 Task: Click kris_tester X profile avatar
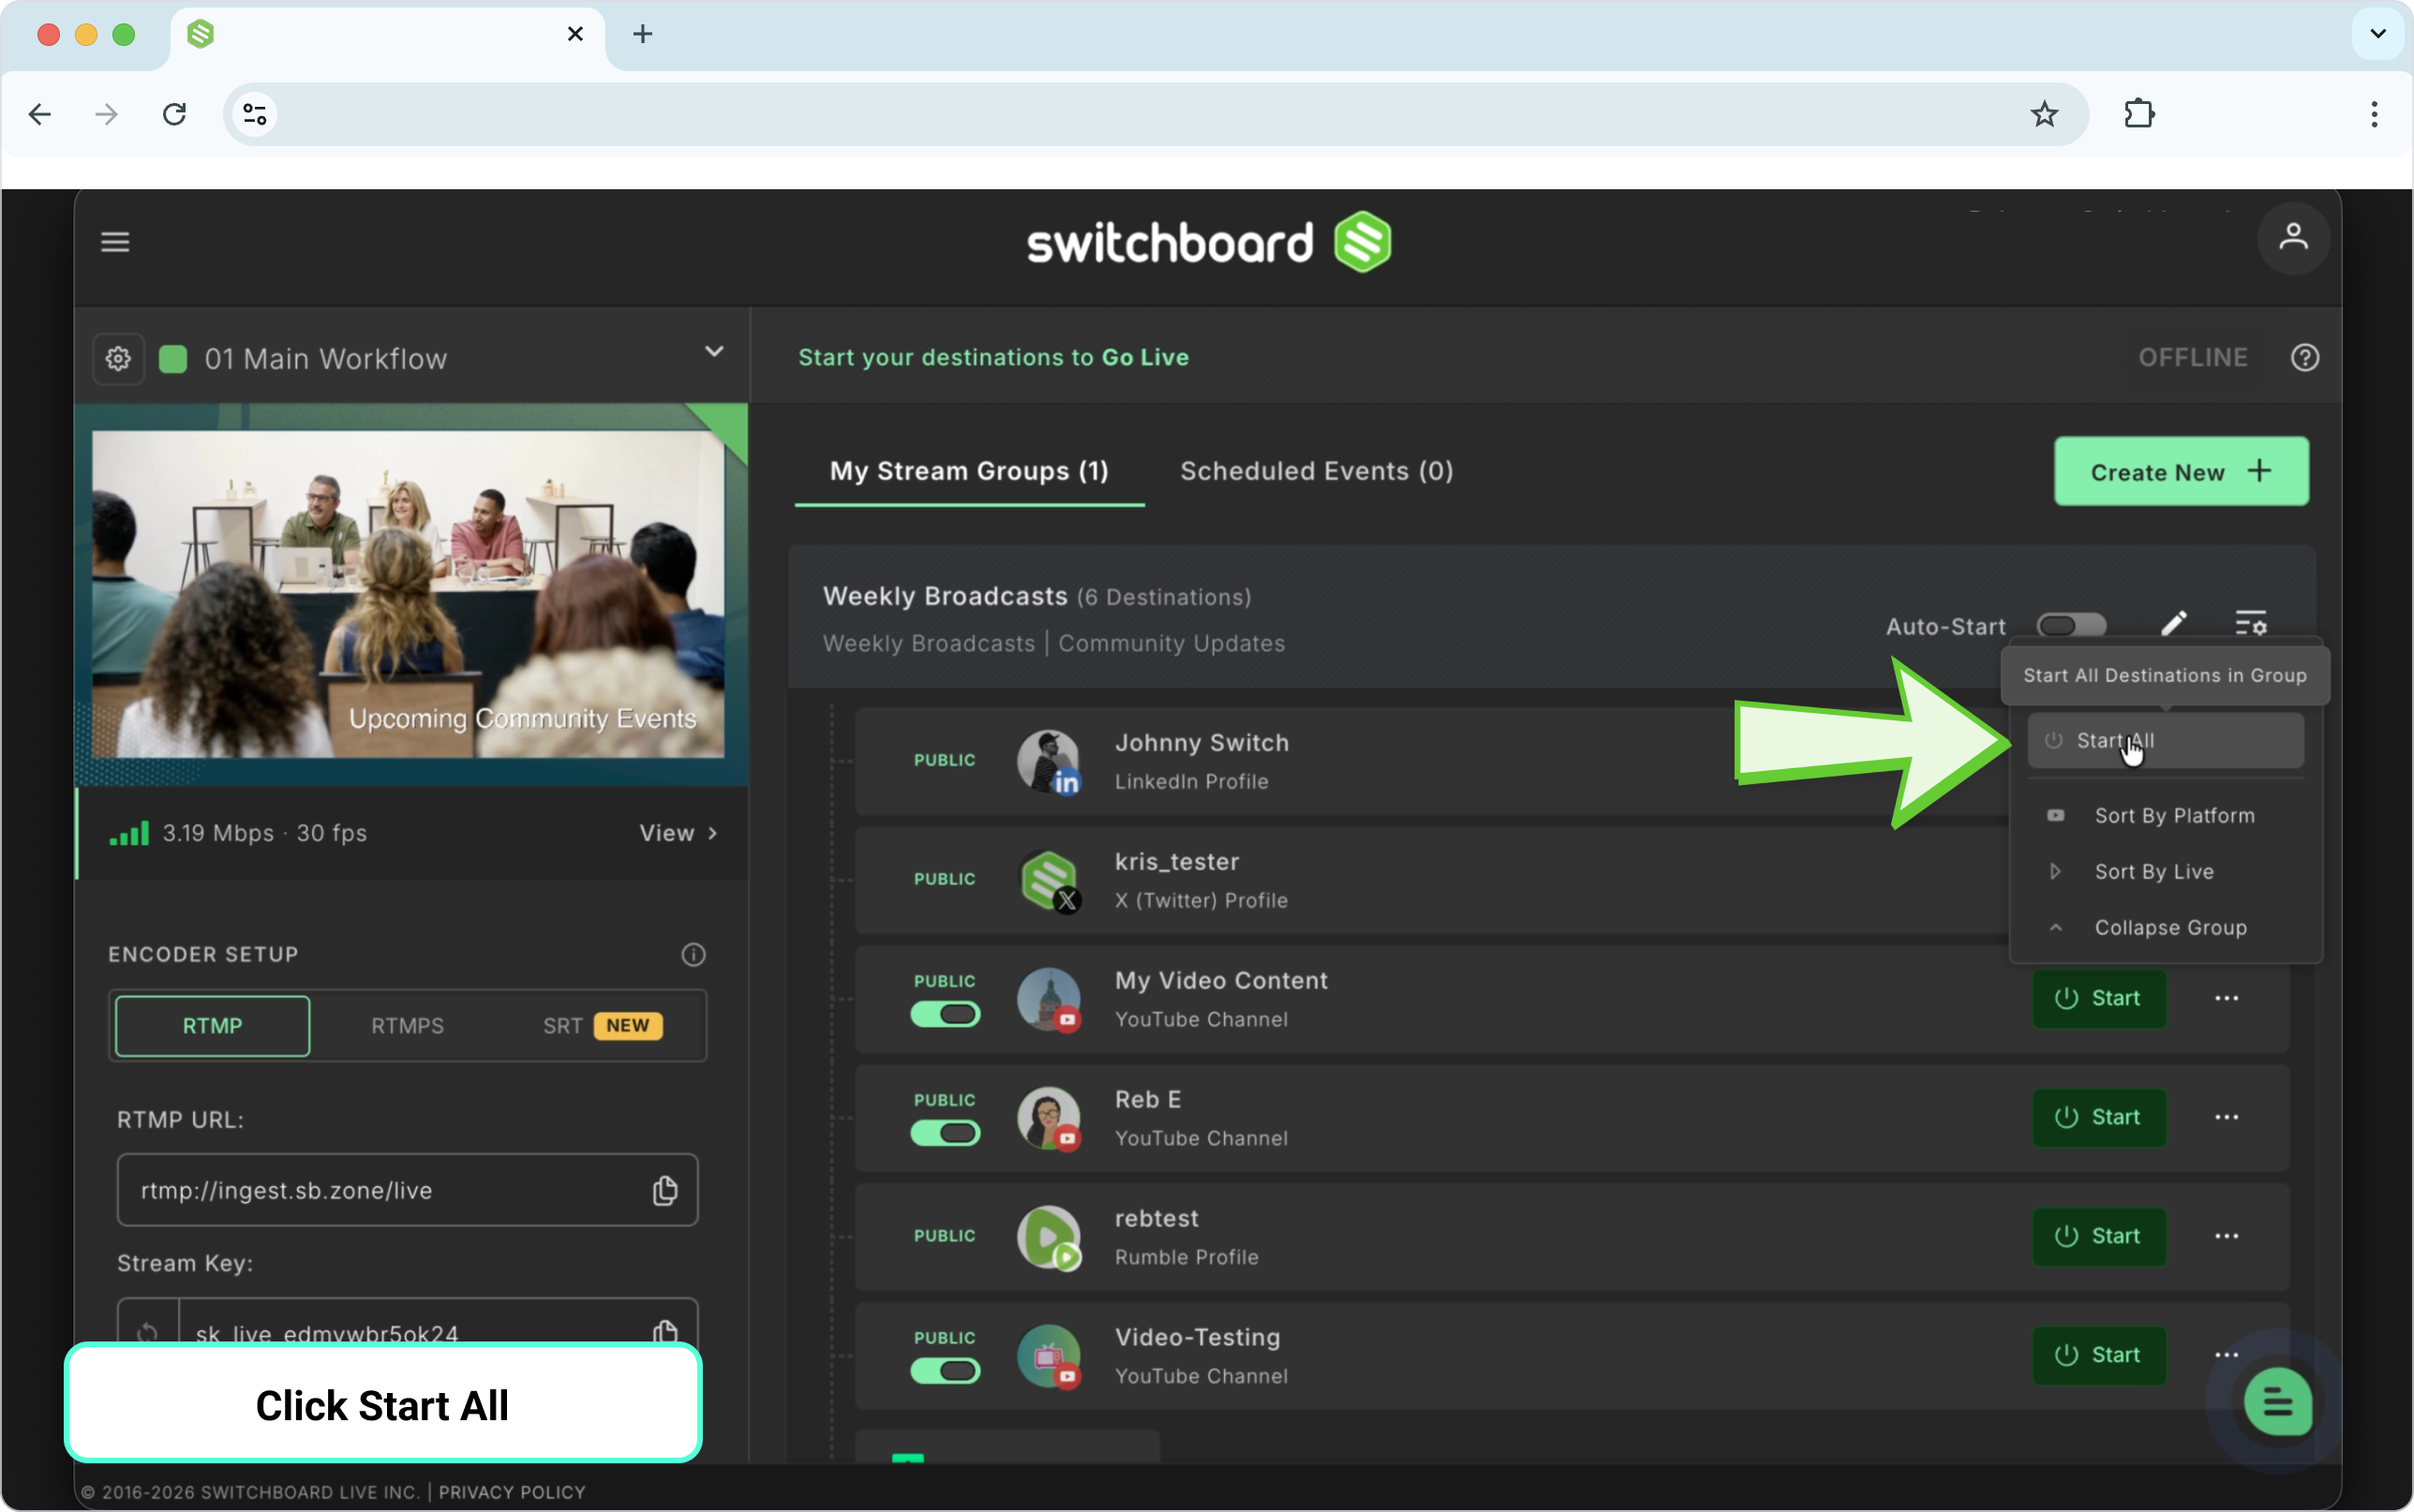1048,880
